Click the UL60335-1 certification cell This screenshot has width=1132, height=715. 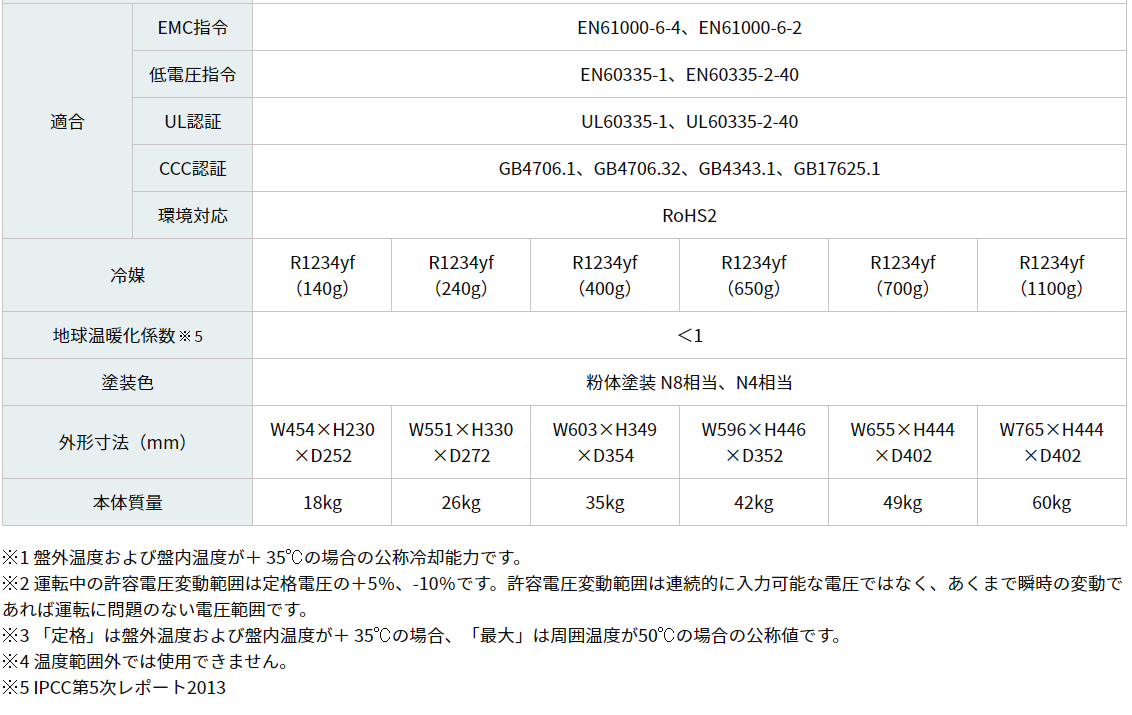pyautogui.click(x=689, y=122)
